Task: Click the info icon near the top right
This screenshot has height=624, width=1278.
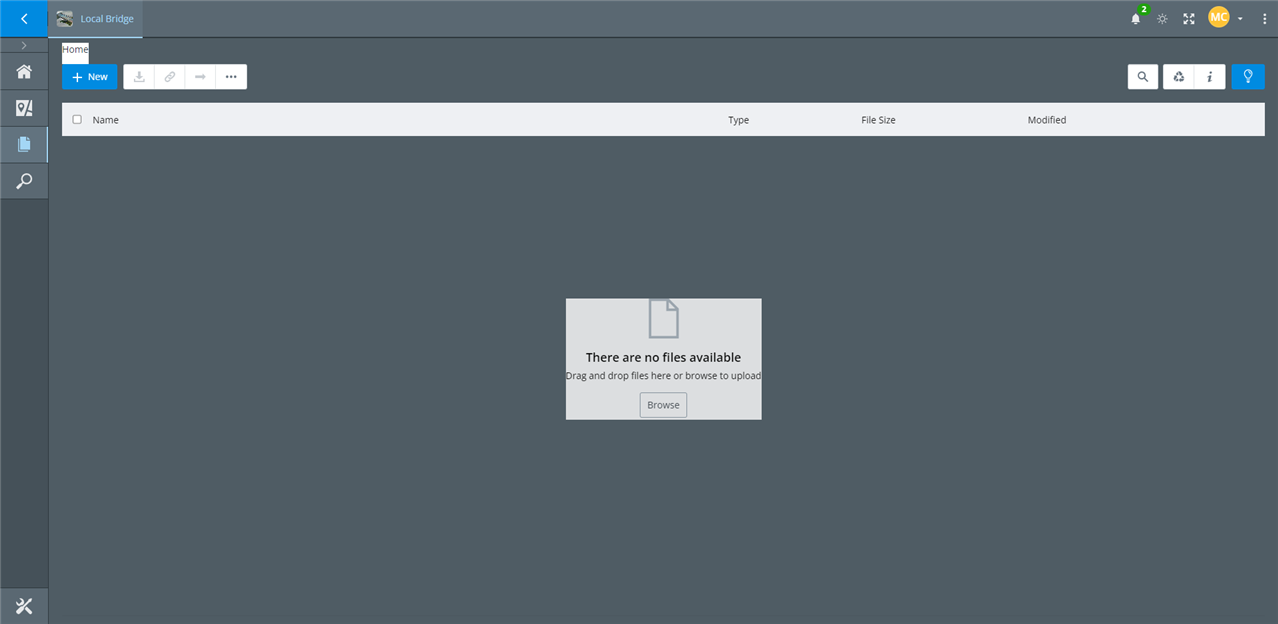Action: pyautogui.click(x=1210, y=76)
